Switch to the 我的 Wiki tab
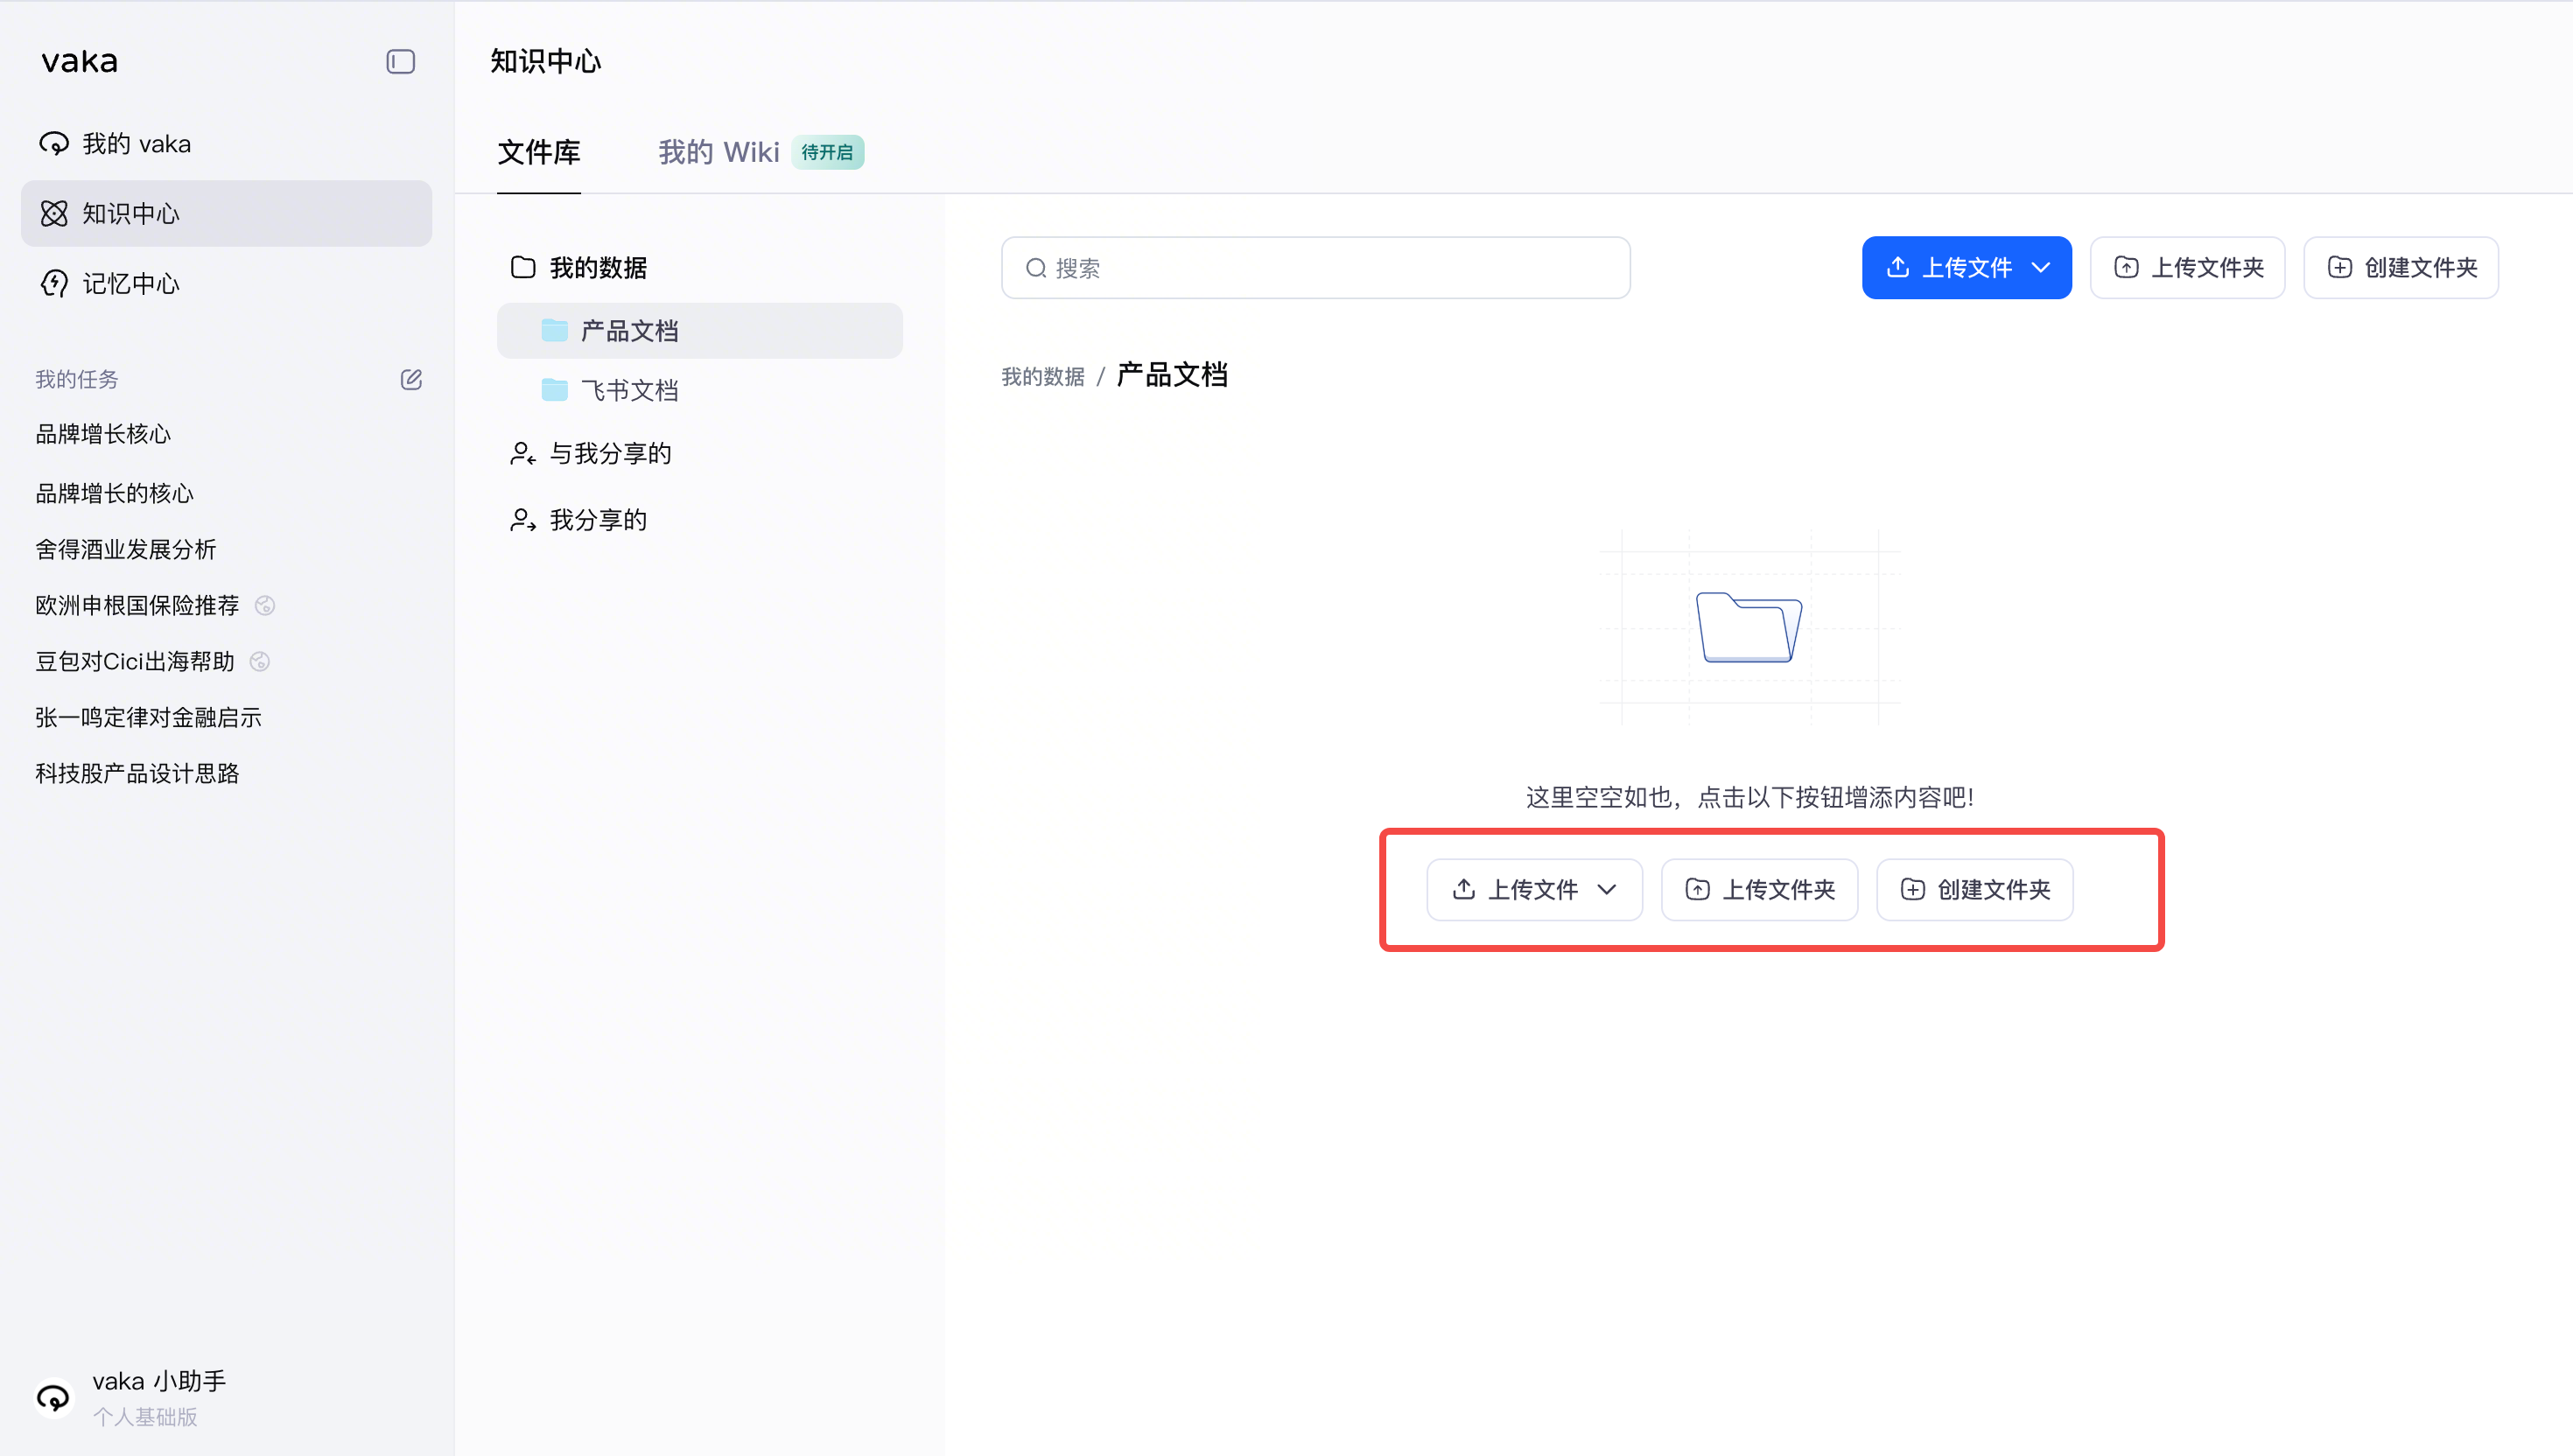This screenshot has height=1456, width=2573. [x=718, y=153]
